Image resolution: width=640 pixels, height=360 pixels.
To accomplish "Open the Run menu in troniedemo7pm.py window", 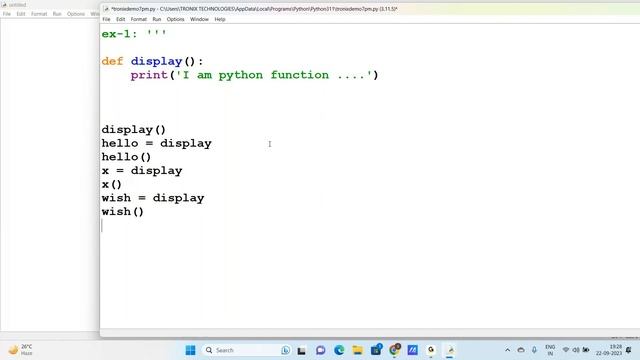I will tap(157, 19).
